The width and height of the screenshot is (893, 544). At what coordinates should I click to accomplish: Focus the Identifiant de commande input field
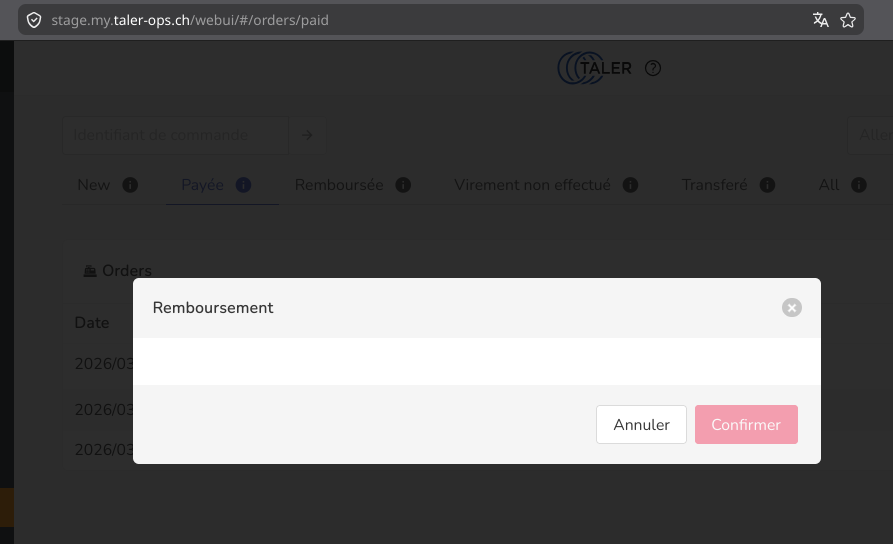pyautogui.click(x=175, y=135)
